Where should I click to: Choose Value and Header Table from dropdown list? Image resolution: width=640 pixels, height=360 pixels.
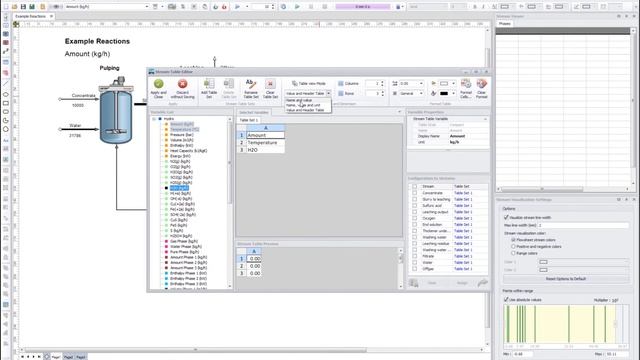pos(305,110)
